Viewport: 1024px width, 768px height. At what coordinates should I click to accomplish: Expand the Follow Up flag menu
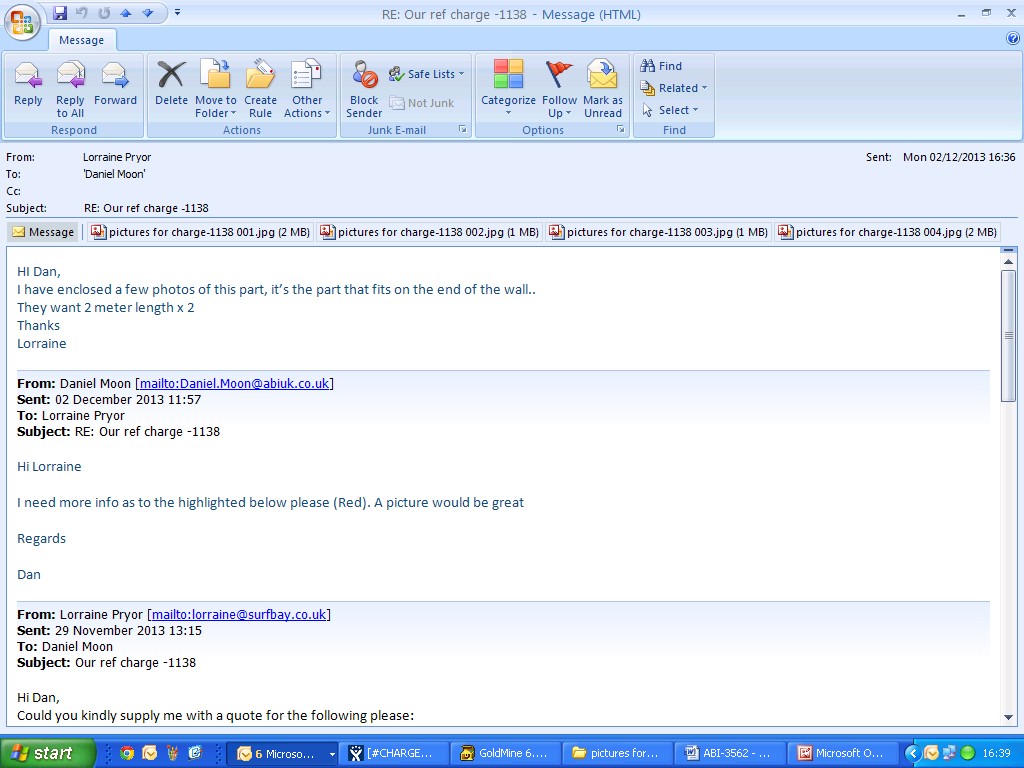tap(559, 87)
